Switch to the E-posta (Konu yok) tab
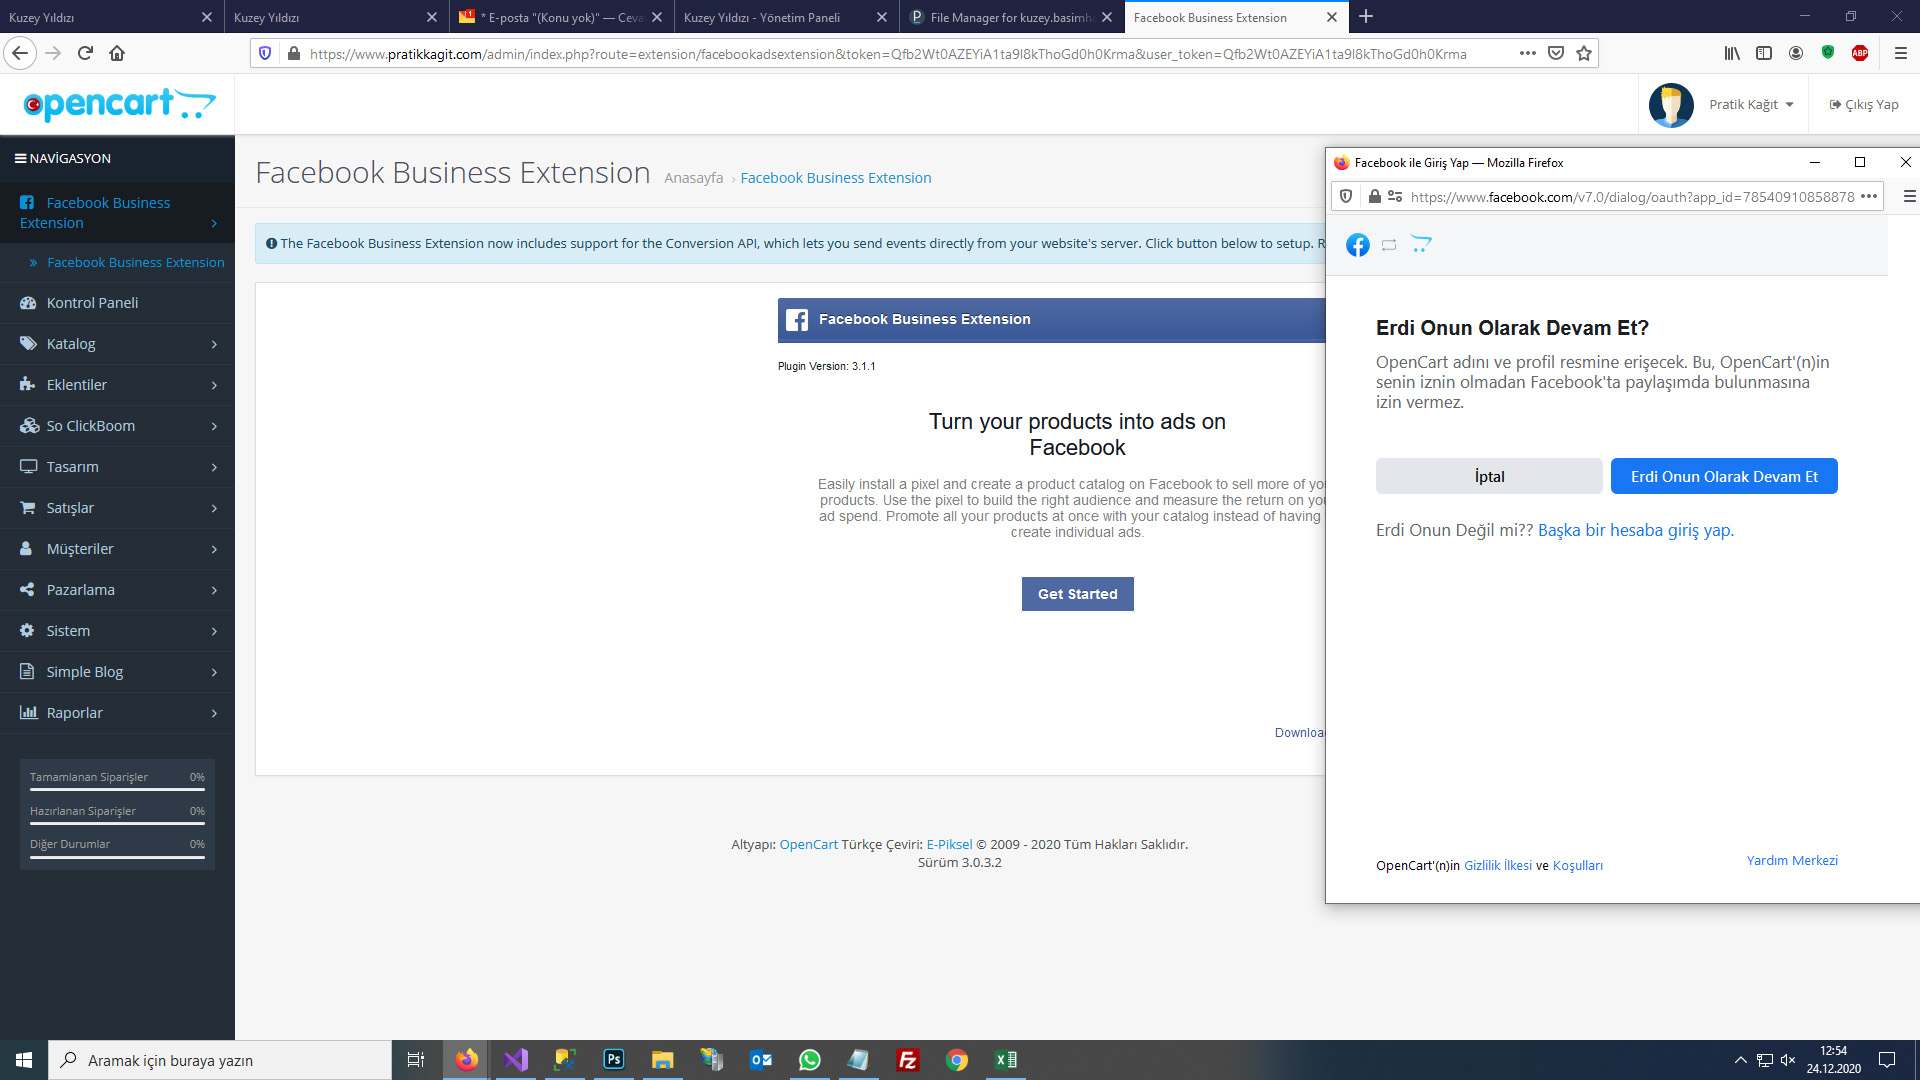 [562, 17]
